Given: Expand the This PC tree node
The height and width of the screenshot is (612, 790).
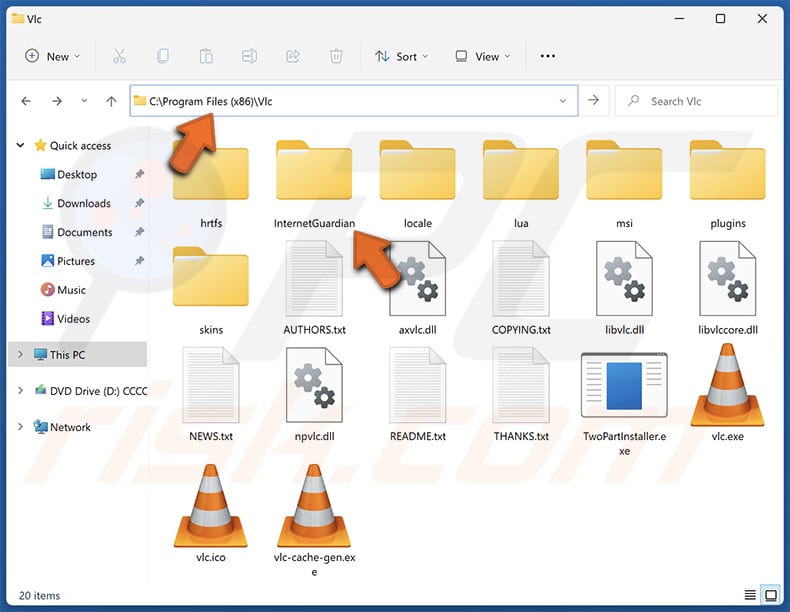Looking at the screenshot, I should click(x=20, y=354).
